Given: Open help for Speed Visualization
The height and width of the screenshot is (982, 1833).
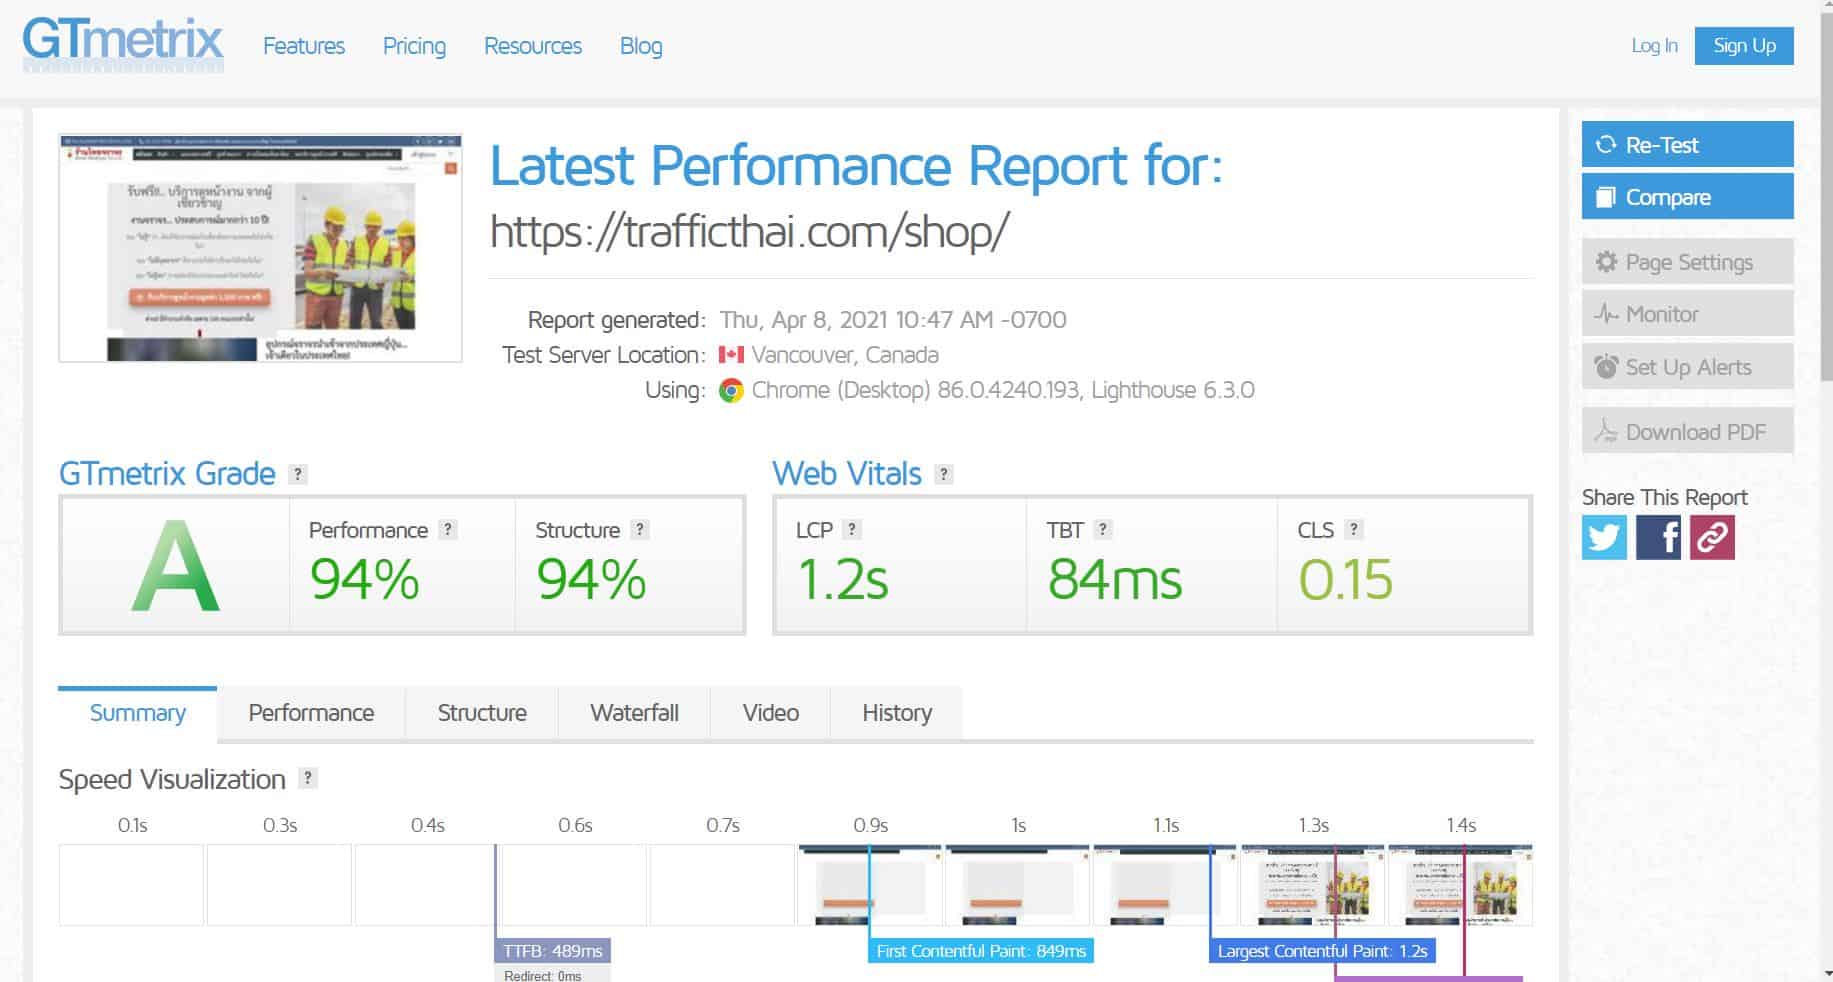Looking at the screenshot, I should point(308,778).
